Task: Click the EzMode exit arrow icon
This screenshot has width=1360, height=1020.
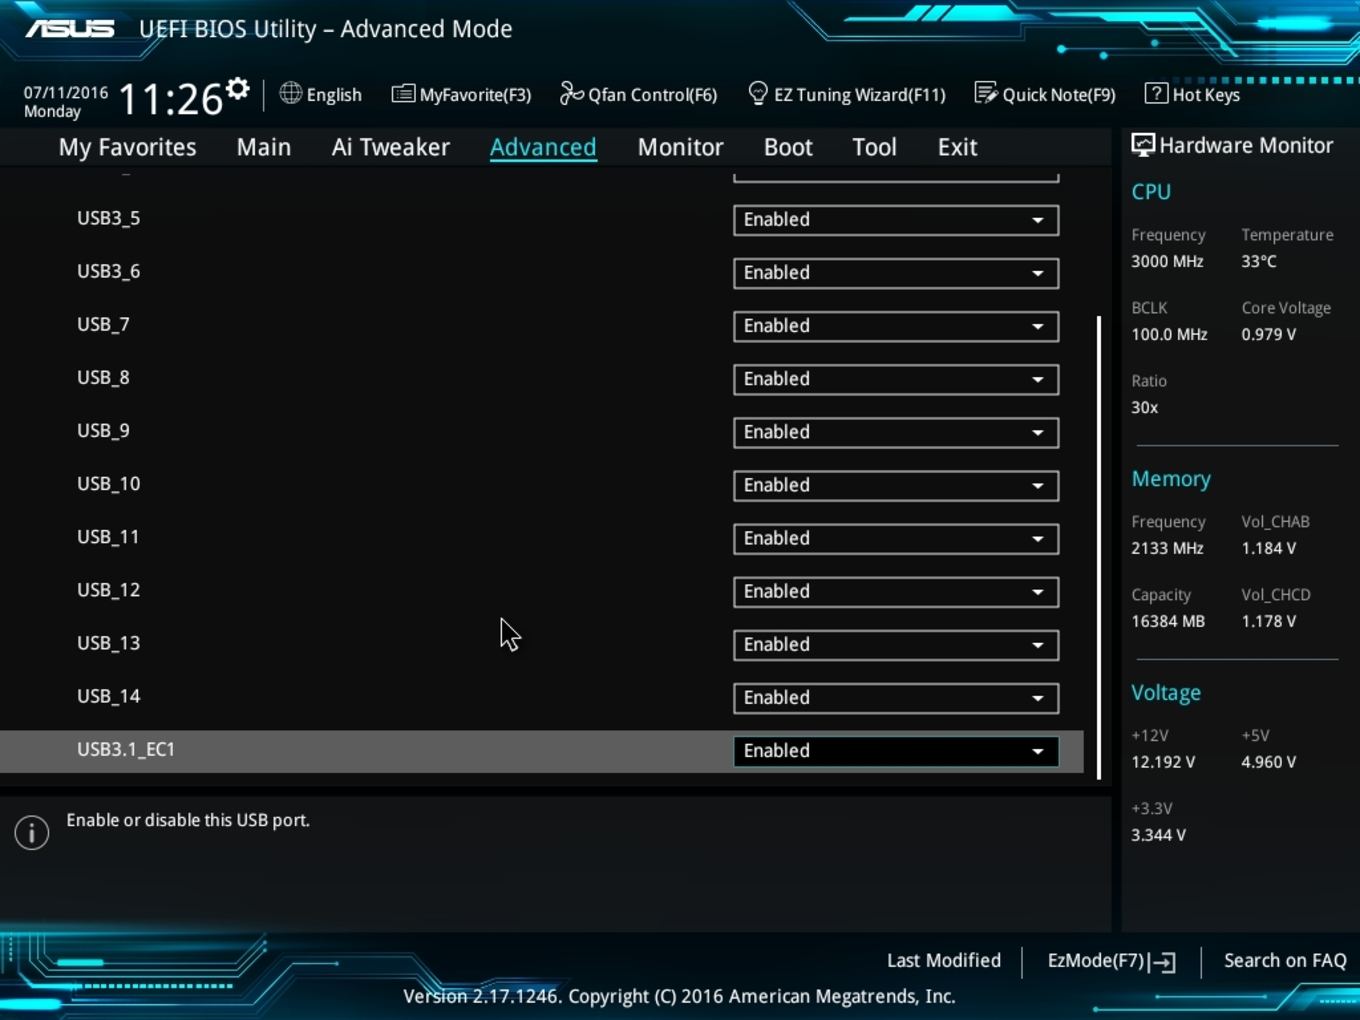Action: pyautogui.click(x=1163, y=962)
